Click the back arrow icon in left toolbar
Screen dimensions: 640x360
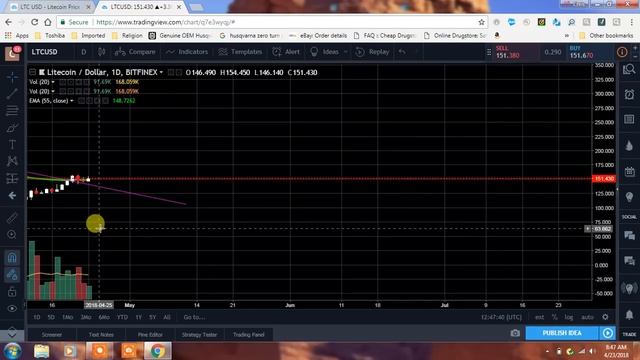coord(12,196)
